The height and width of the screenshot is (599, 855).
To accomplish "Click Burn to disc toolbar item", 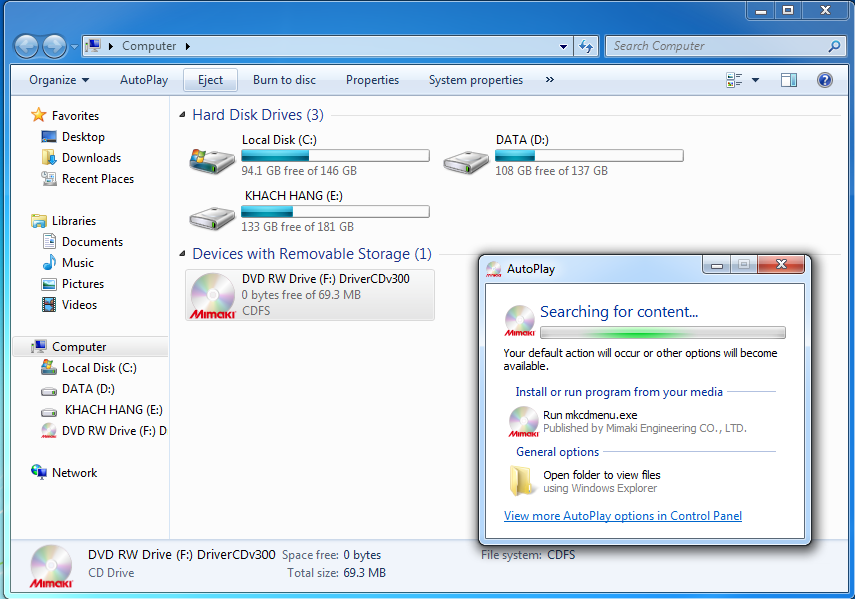I will [284, 80].
